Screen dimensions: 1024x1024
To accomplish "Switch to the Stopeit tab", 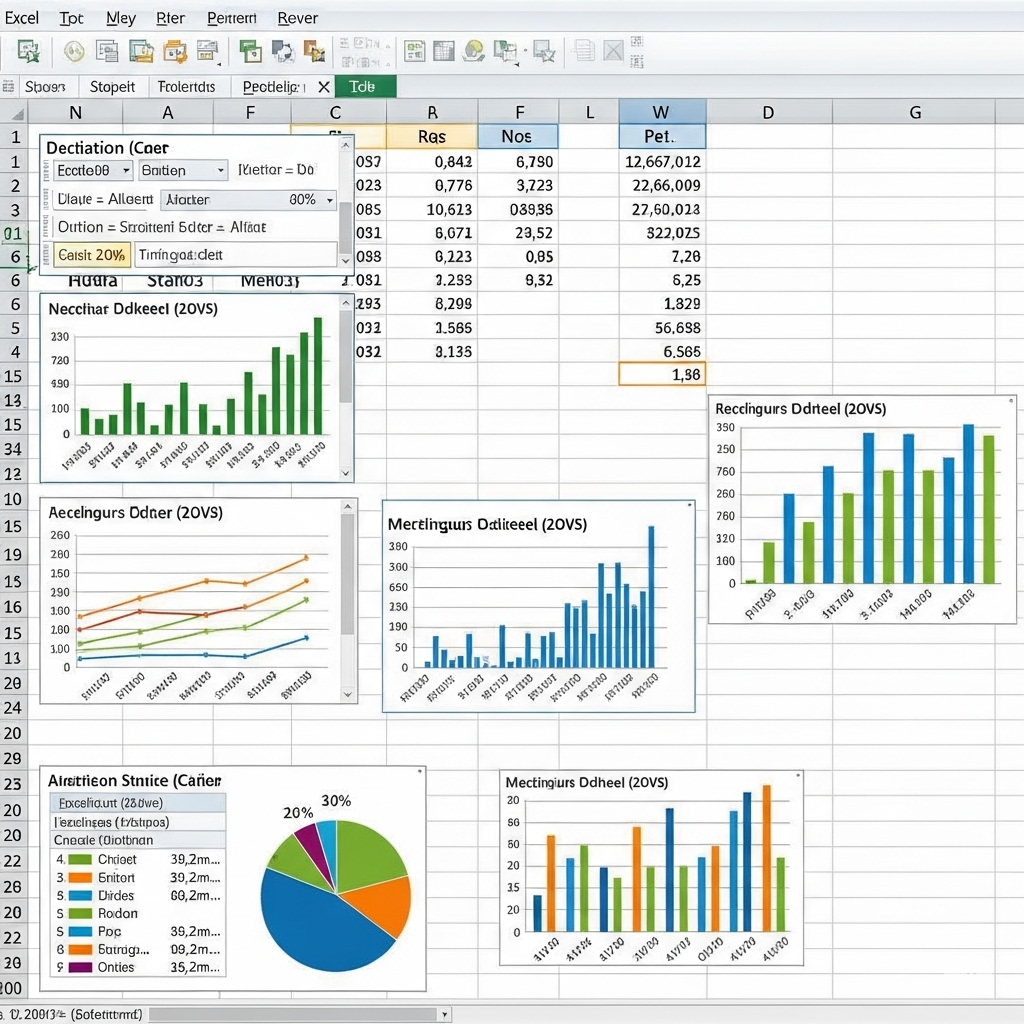I will point(112,87).
